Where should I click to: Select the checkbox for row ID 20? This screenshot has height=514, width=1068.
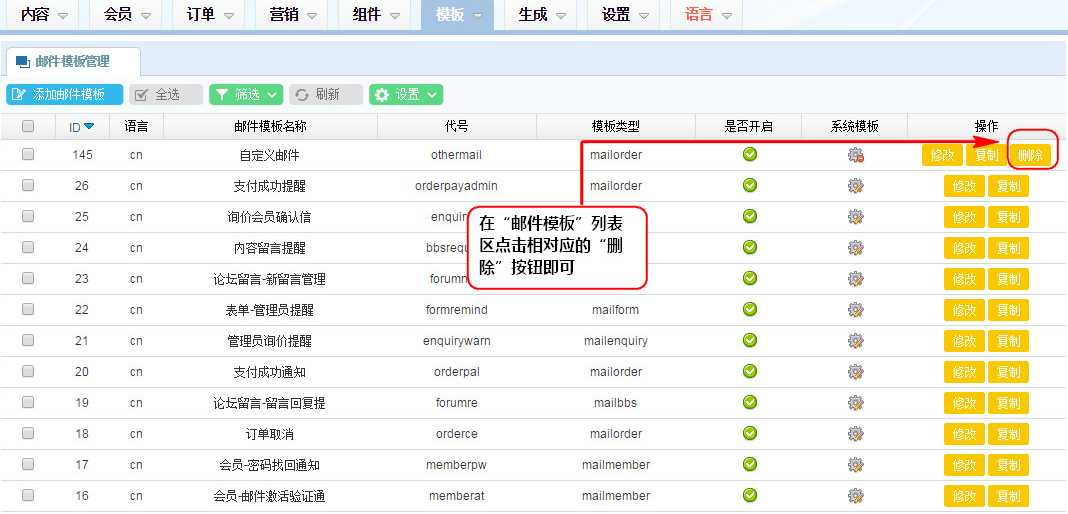28,372
